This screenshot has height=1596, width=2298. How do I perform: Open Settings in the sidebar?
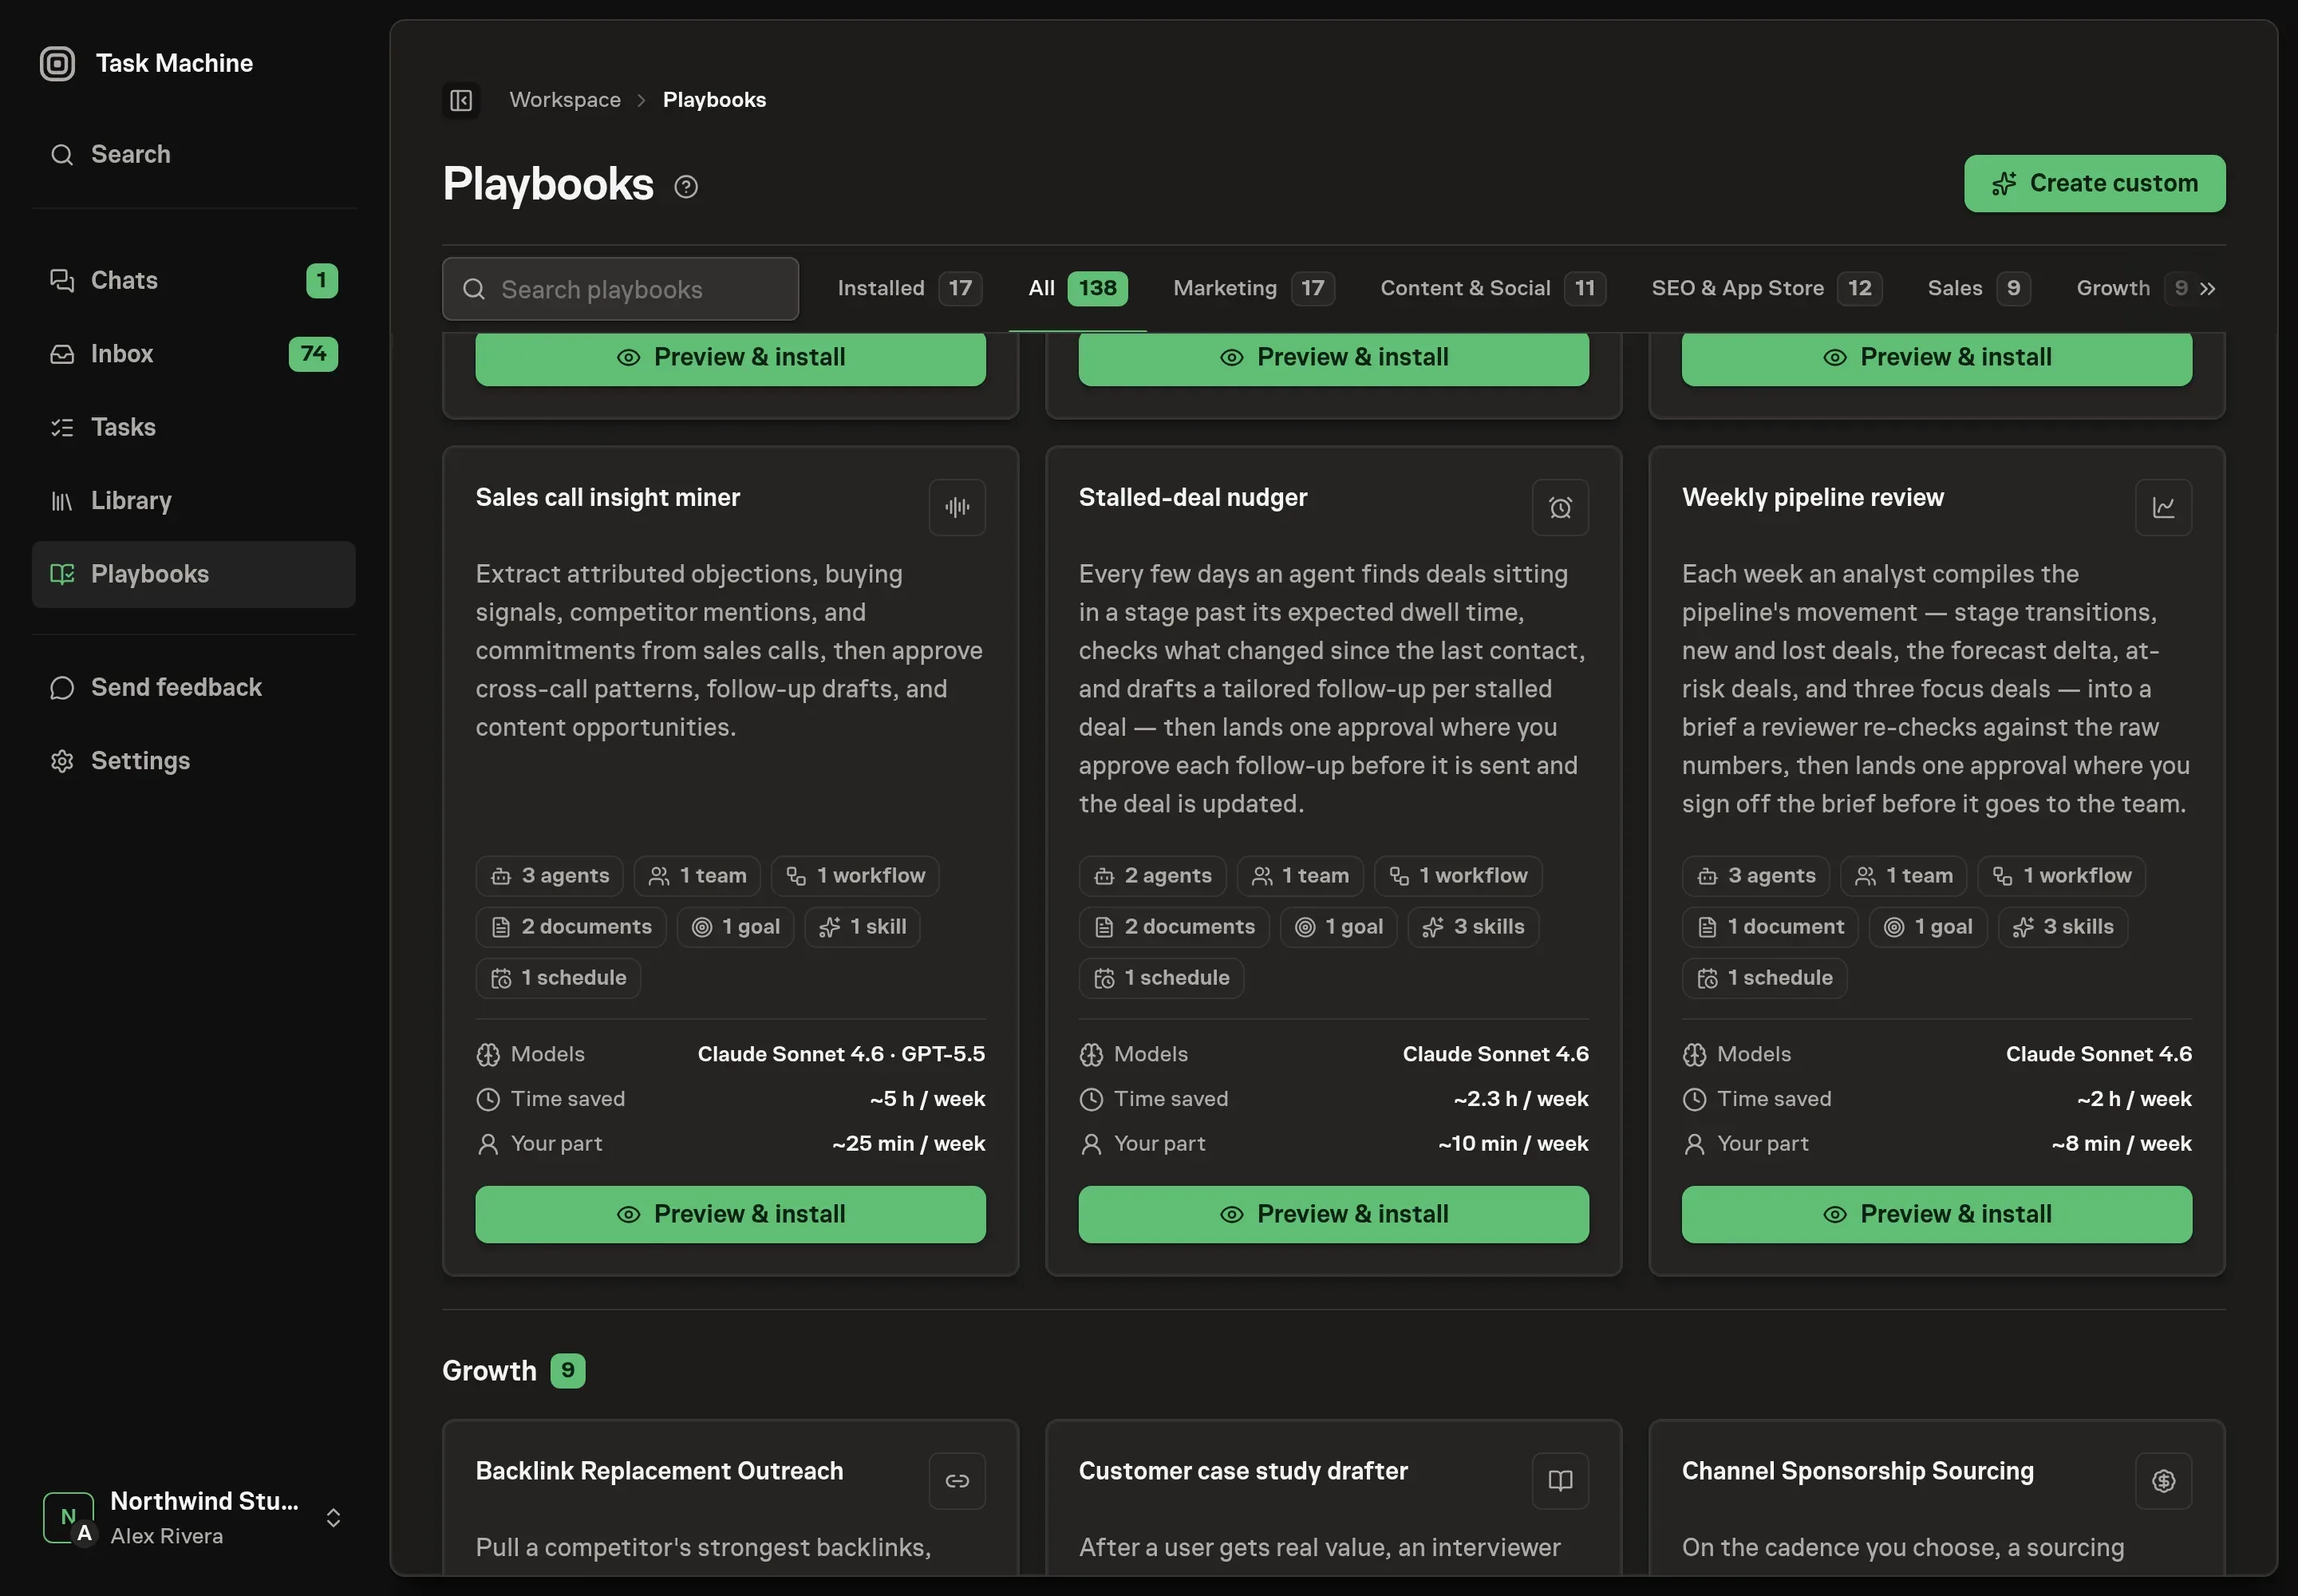(194, 761)
